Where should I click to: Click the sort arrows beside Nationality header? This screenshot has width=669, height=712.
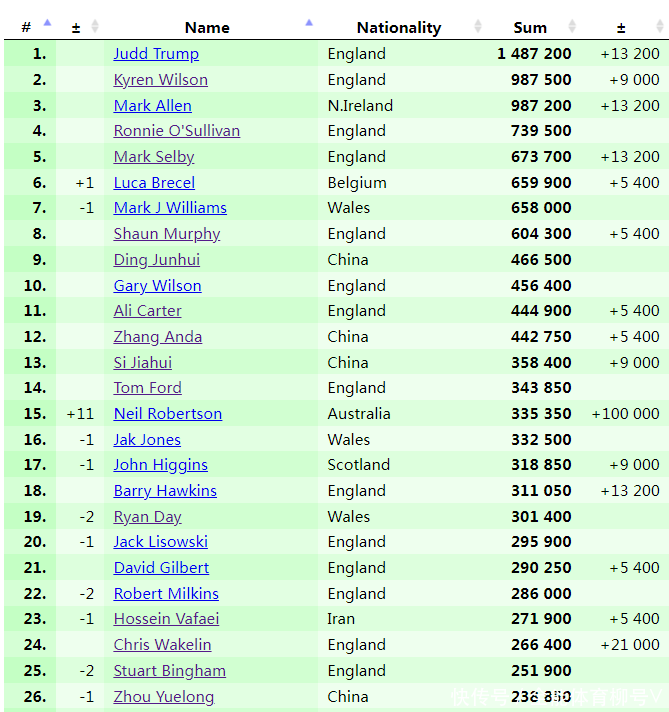coord(478,26)
